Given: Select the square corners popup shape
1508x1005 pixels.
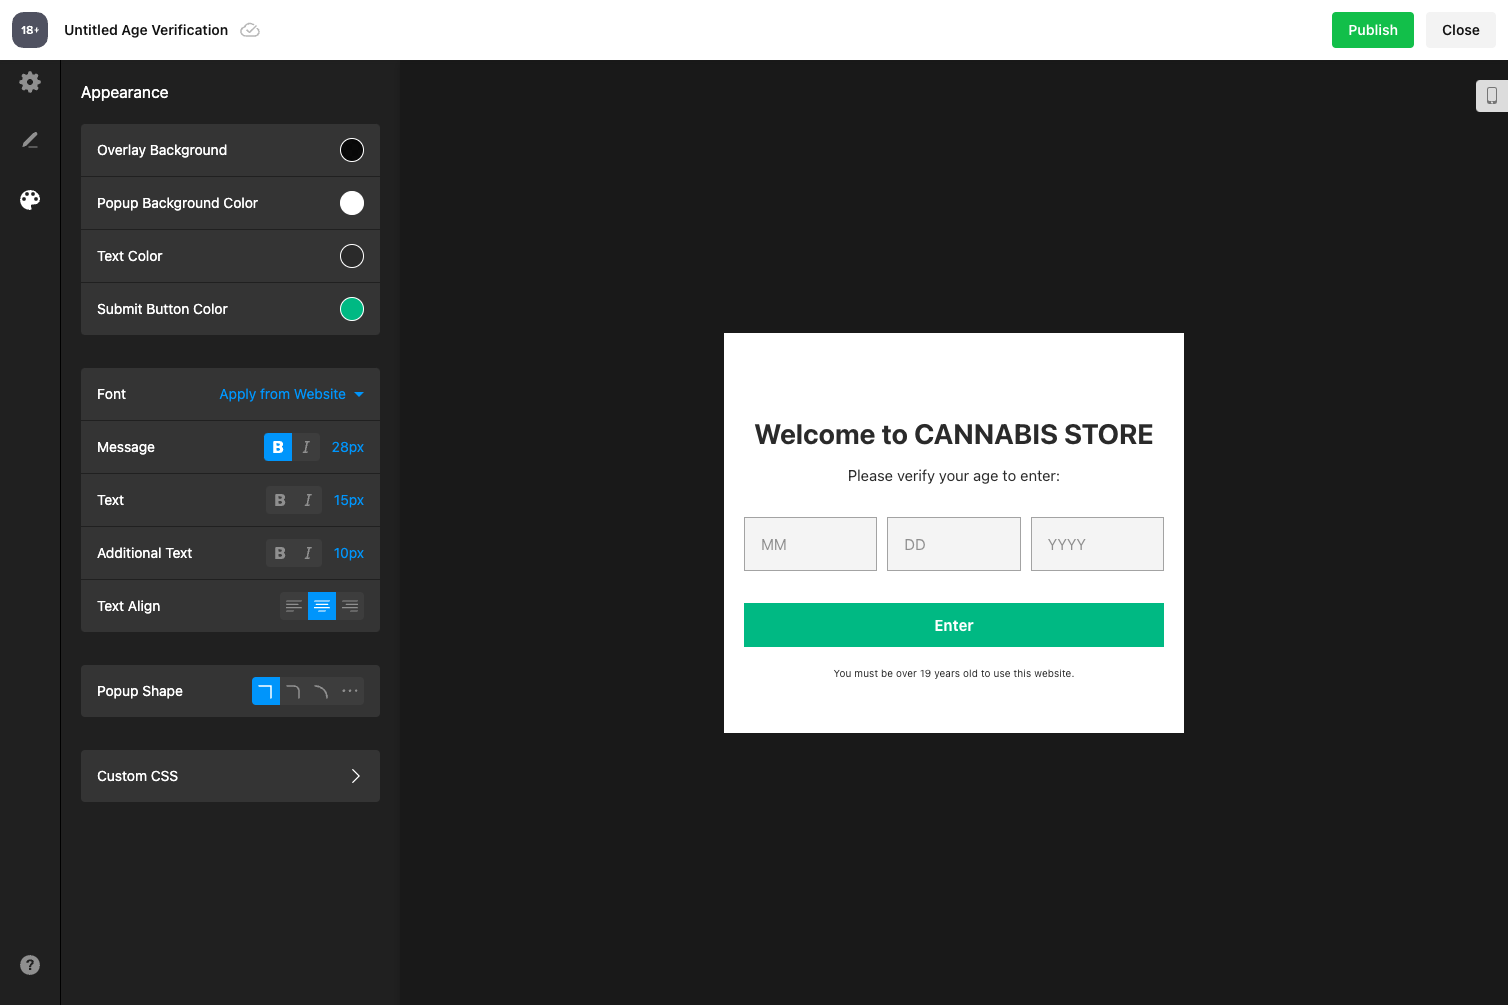Looking at the screenshot, I should [266, 691].
